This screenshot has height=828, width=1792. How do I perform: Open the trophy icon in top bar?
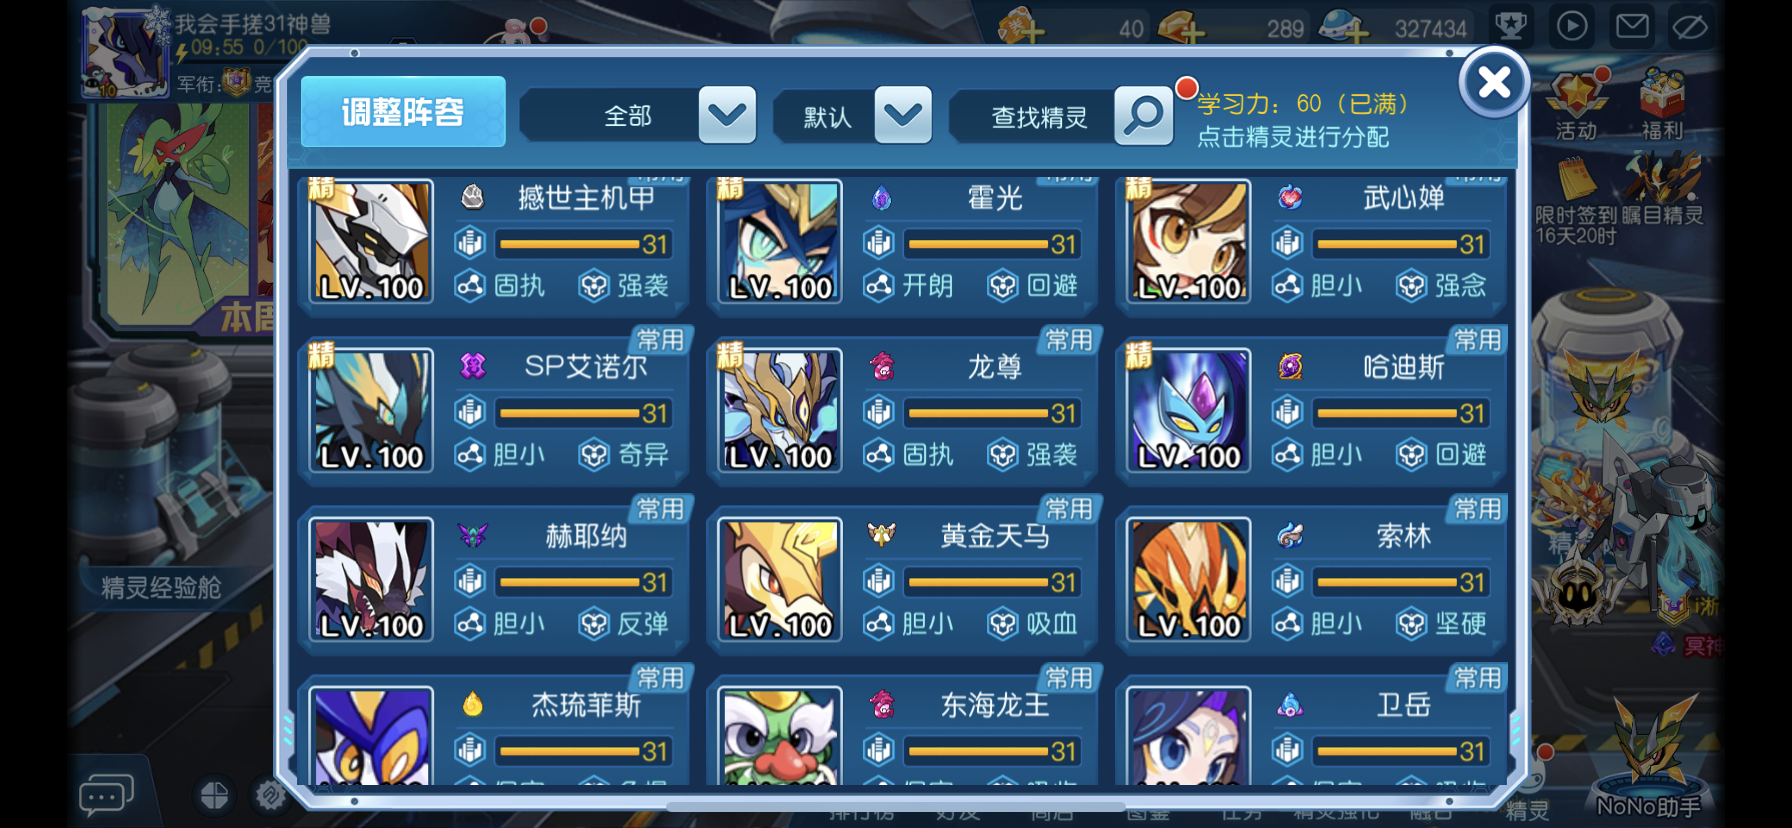pos(1511,26)
